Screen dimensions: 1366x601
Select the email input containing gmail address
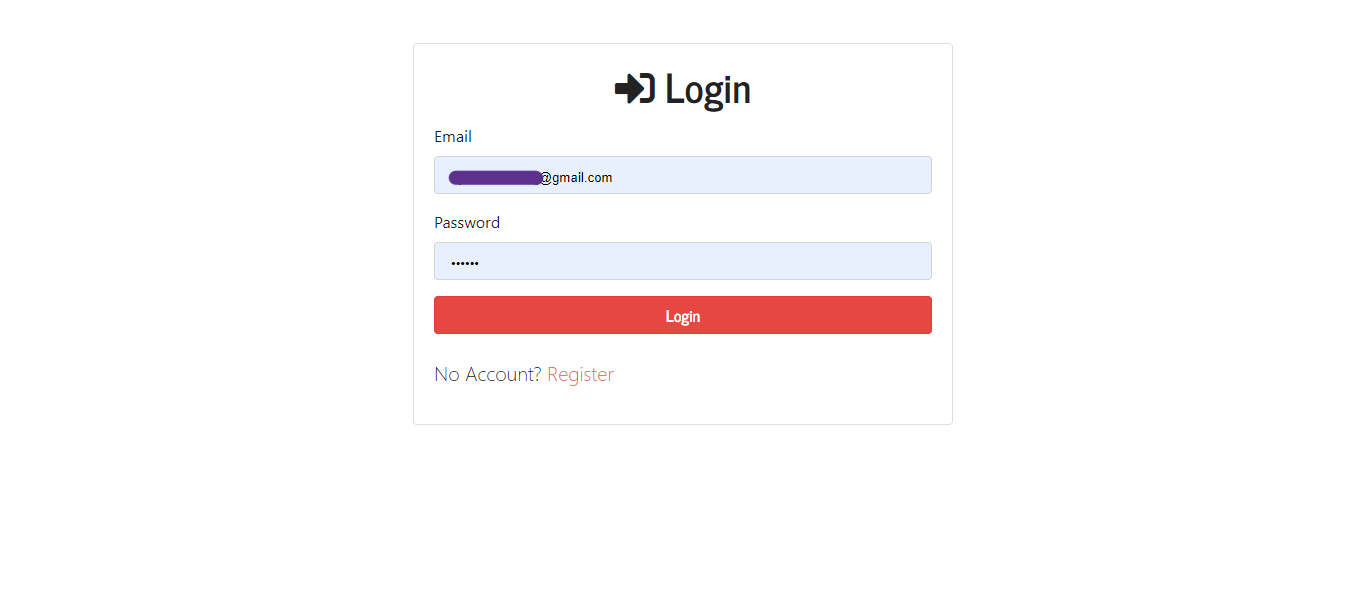(683, 175)
